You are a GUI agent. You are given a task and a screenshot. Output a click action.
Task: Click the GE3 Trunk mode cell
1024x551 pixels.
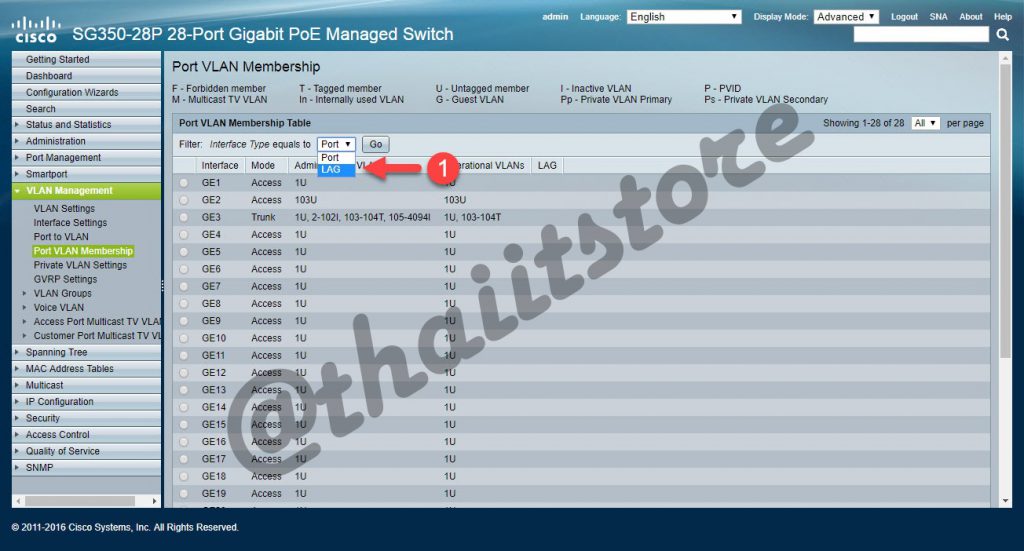263,217
